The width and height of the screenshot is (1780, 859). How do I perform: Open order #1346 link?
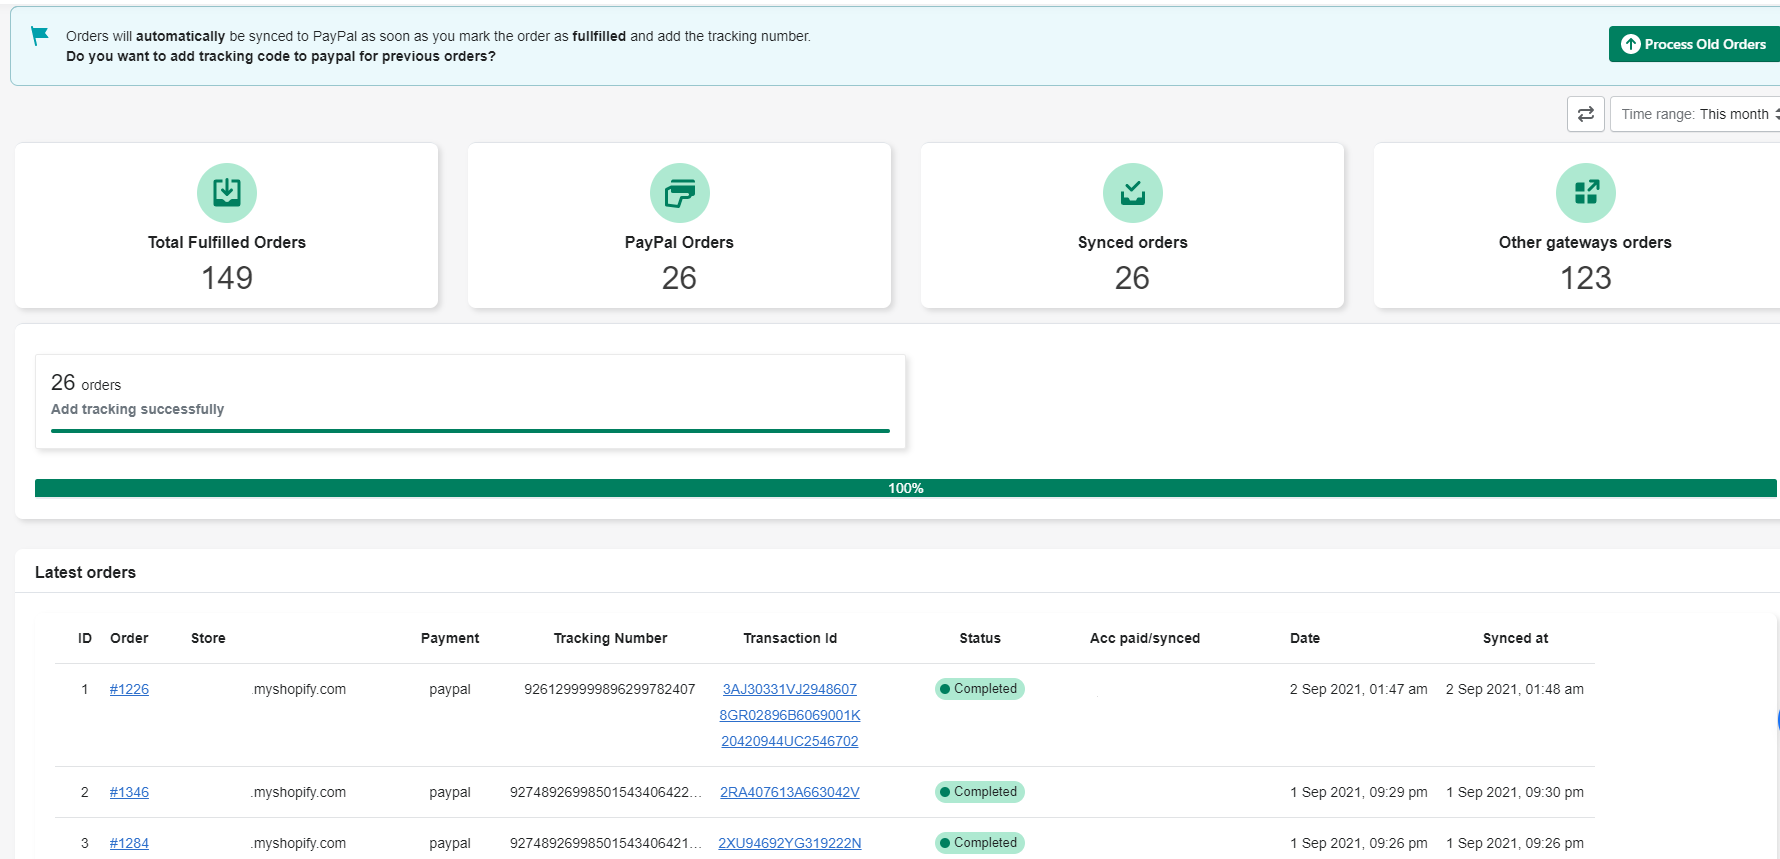(x=129, y=792)
